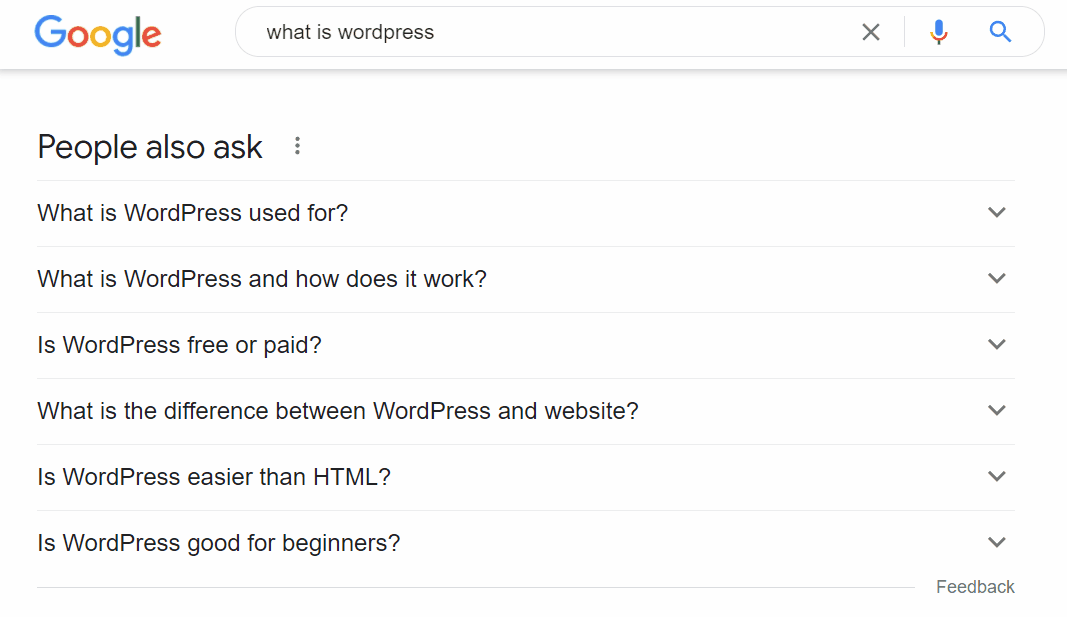Start voice search with the microphone icon
The width and height of the screenshot is (1067, 617).
click(x=938, y=32)
